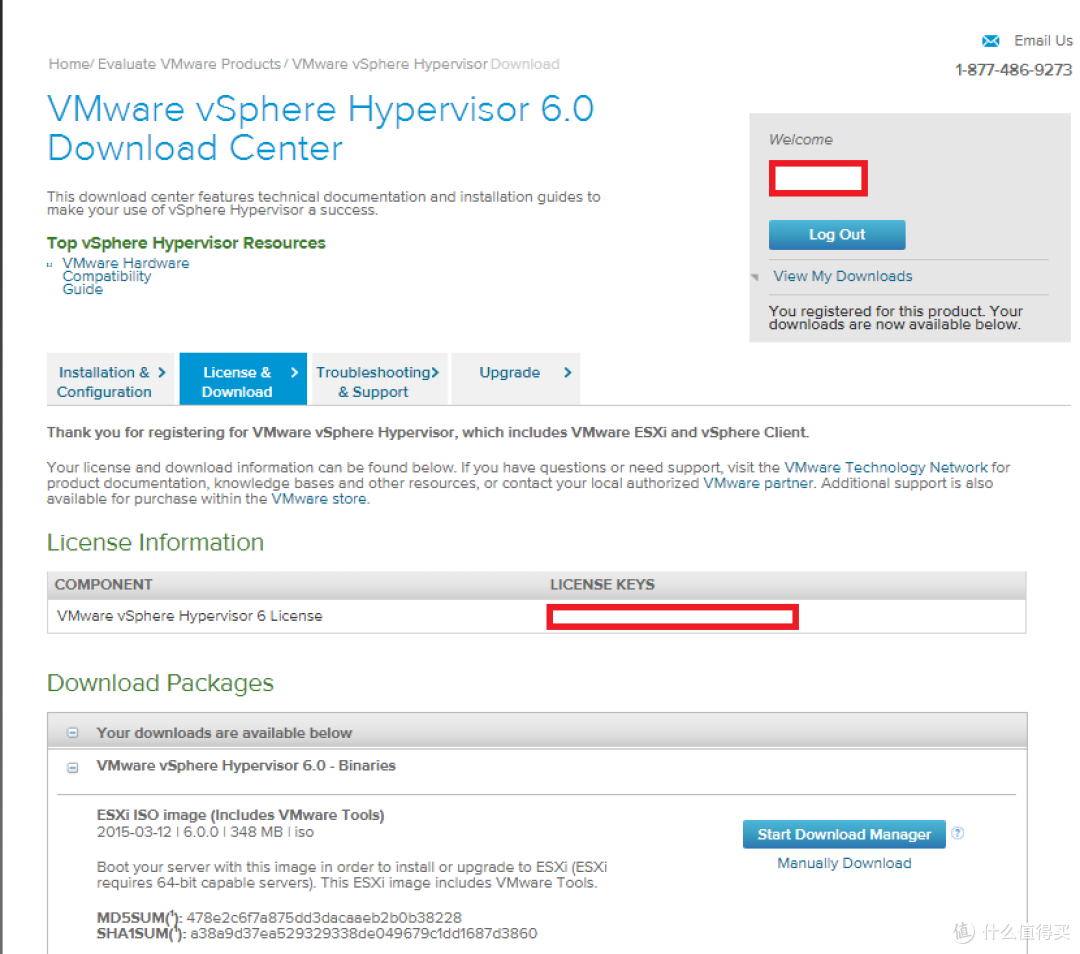Open VMware Hardware Compatibility Guide link
Image resolution: width=1080 pixels, height=954 pixels.
125,276
